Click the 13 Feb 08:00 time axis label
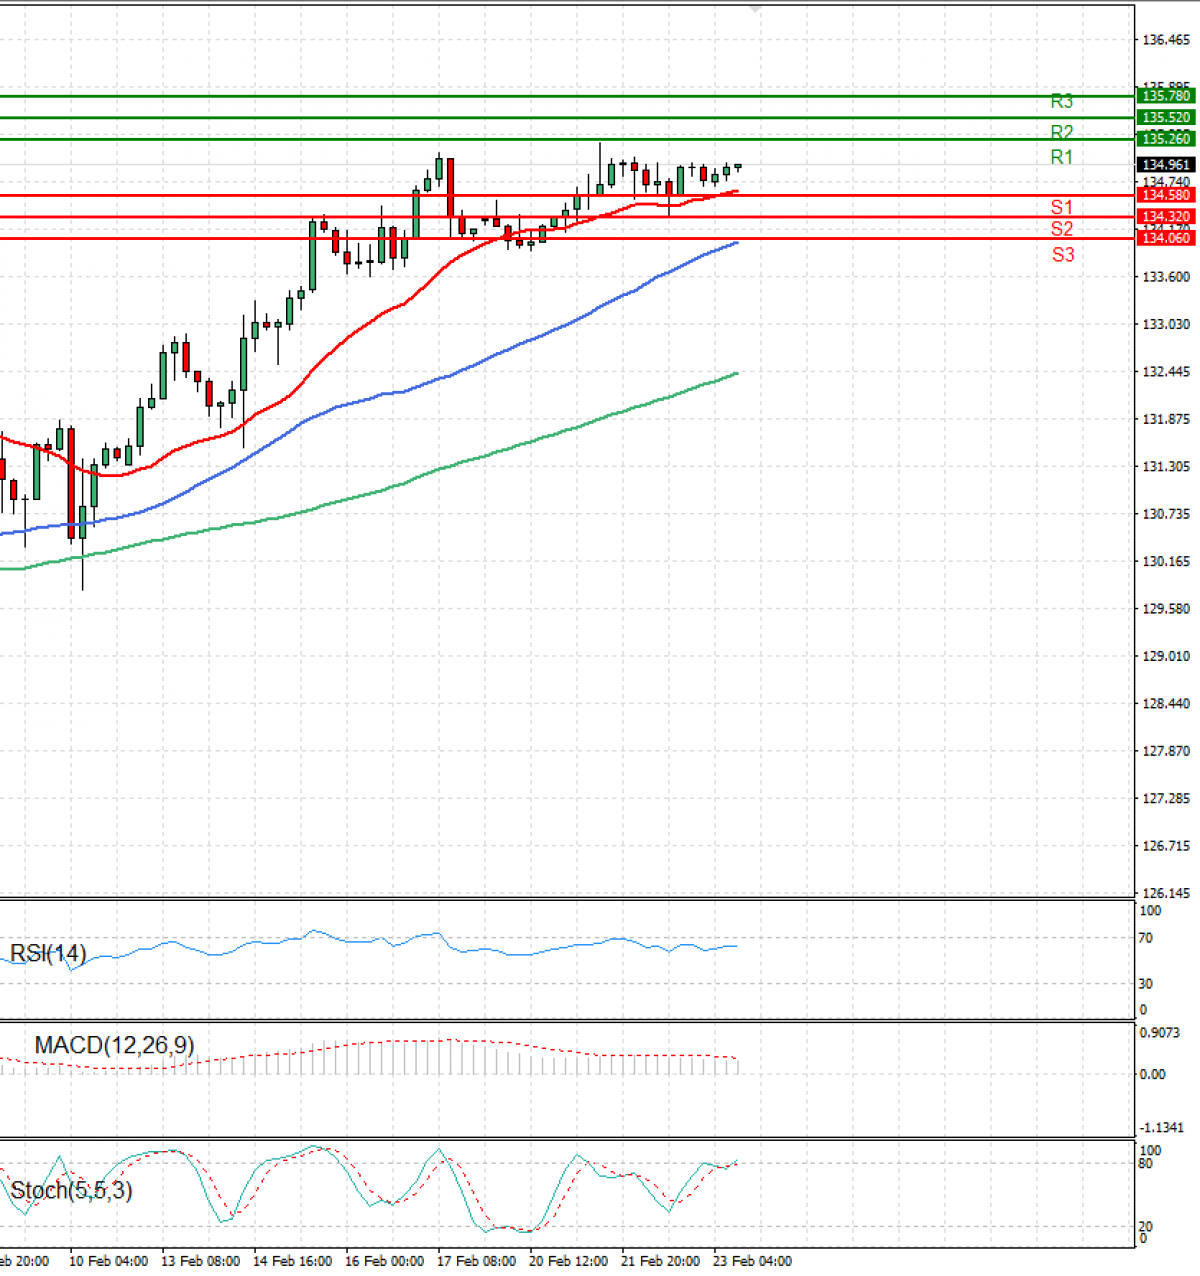Screen dimensions: 1200x1276 [x=200, y=1261]
